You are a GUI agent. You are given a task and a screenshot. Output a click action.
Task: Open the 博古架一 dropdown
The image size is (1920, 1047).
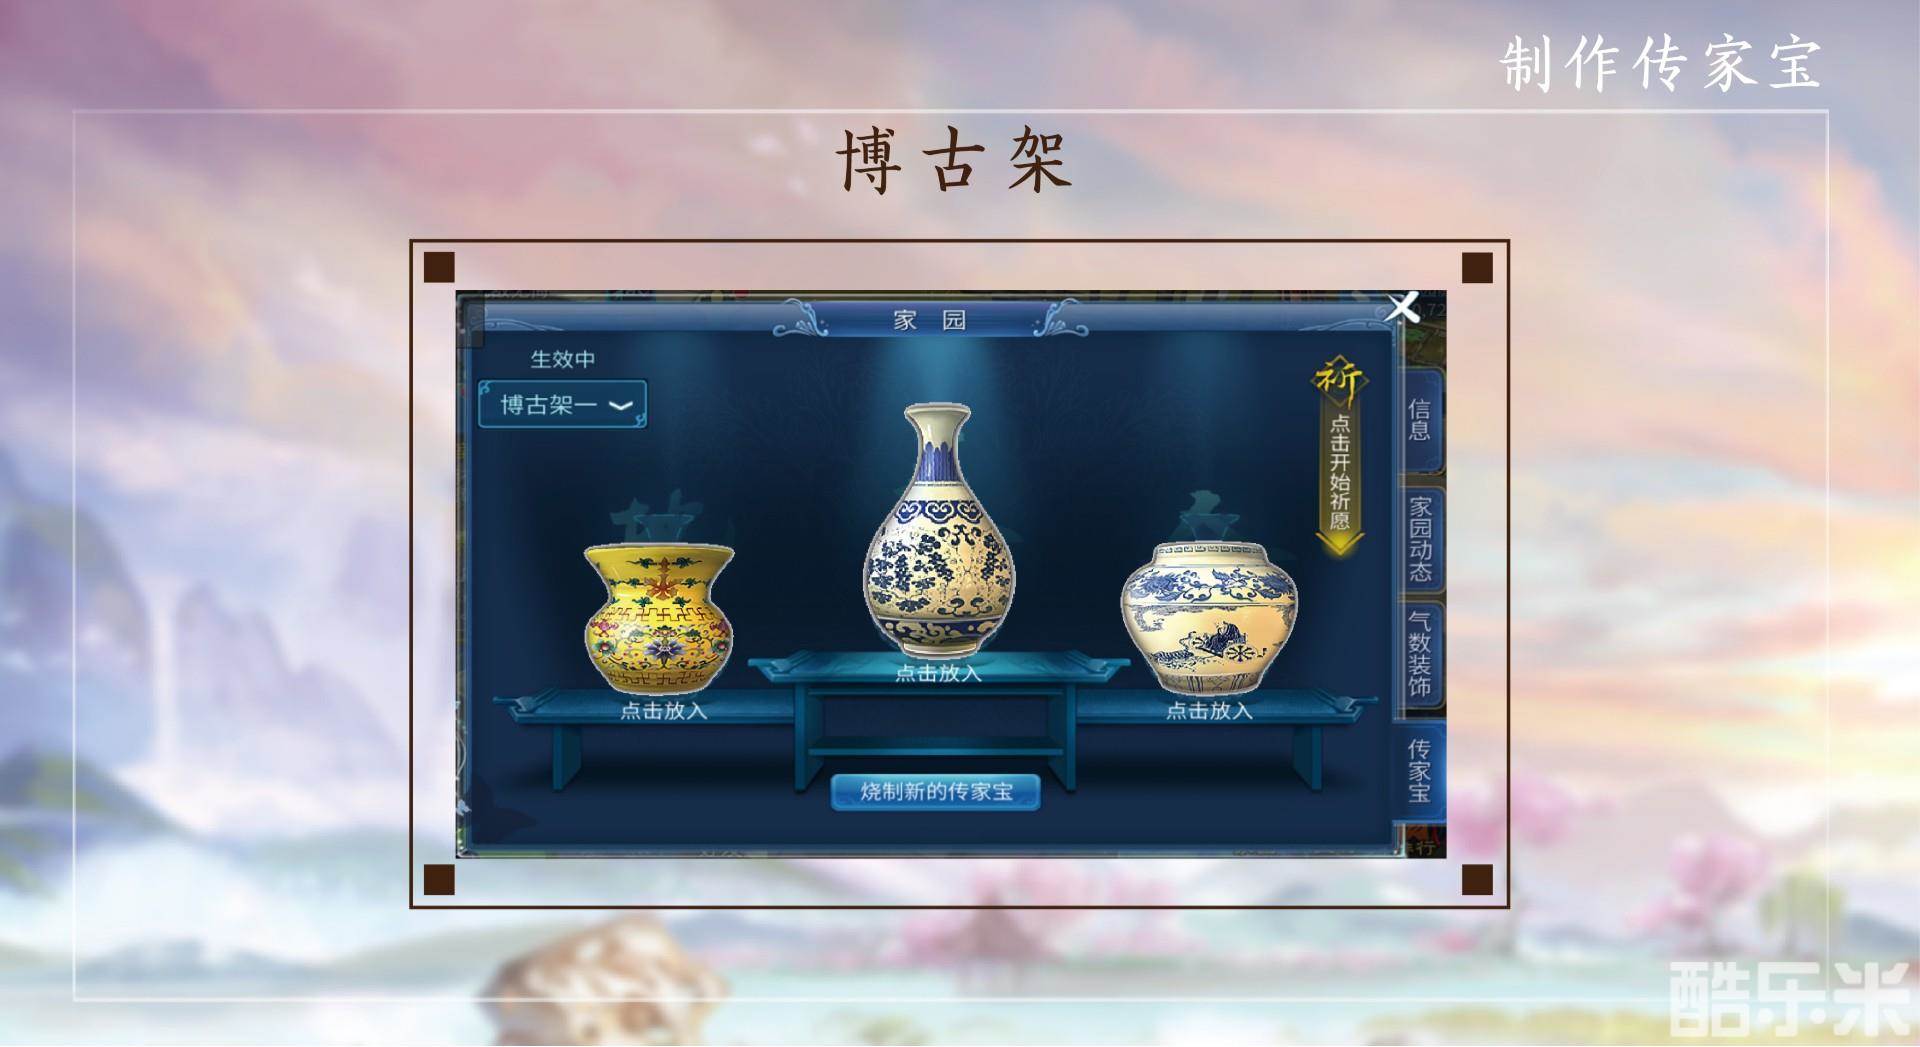click(x=563, y=405)
